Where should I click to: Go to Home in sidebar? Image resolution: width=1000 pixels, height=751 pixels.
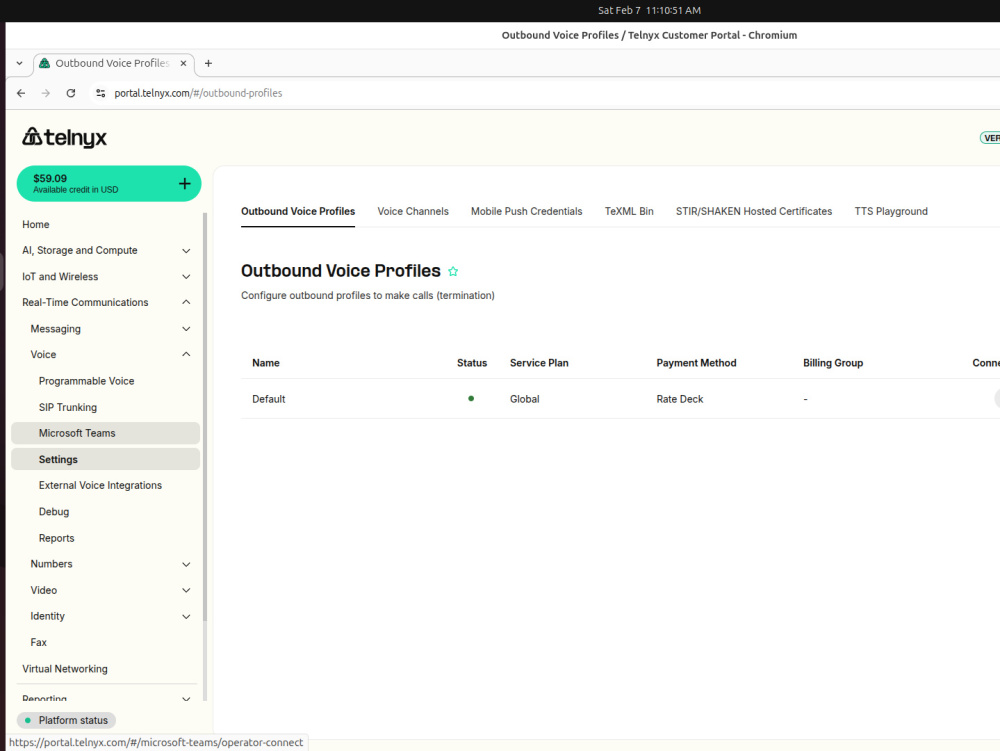(x=36, y=224)
